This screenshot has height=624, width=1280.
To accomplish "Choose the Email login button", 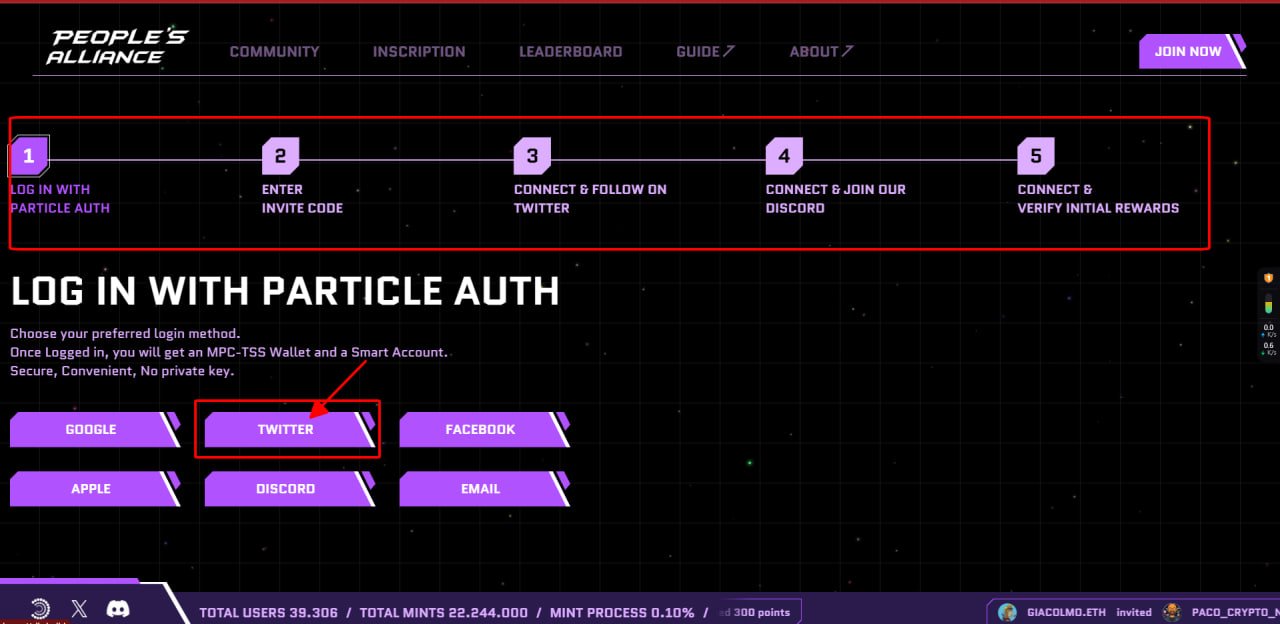I will click(x=484, y=489).
